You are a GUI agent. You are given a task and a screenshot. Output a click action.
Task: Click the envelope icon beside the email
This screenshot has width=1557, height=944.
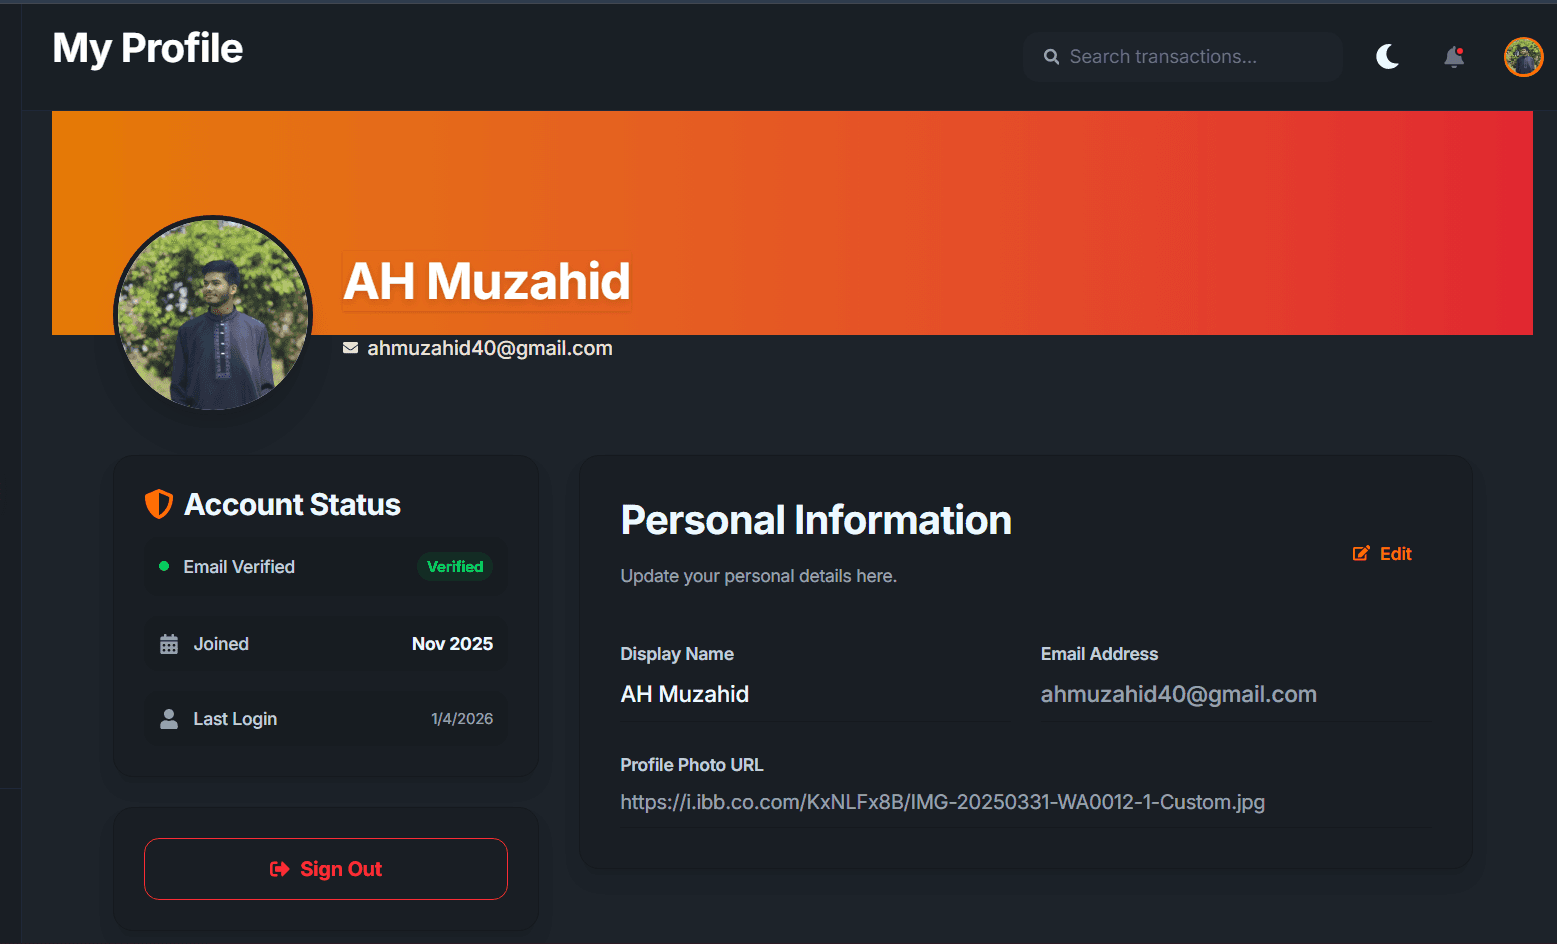pyautogui.click(x=350, y=348)
